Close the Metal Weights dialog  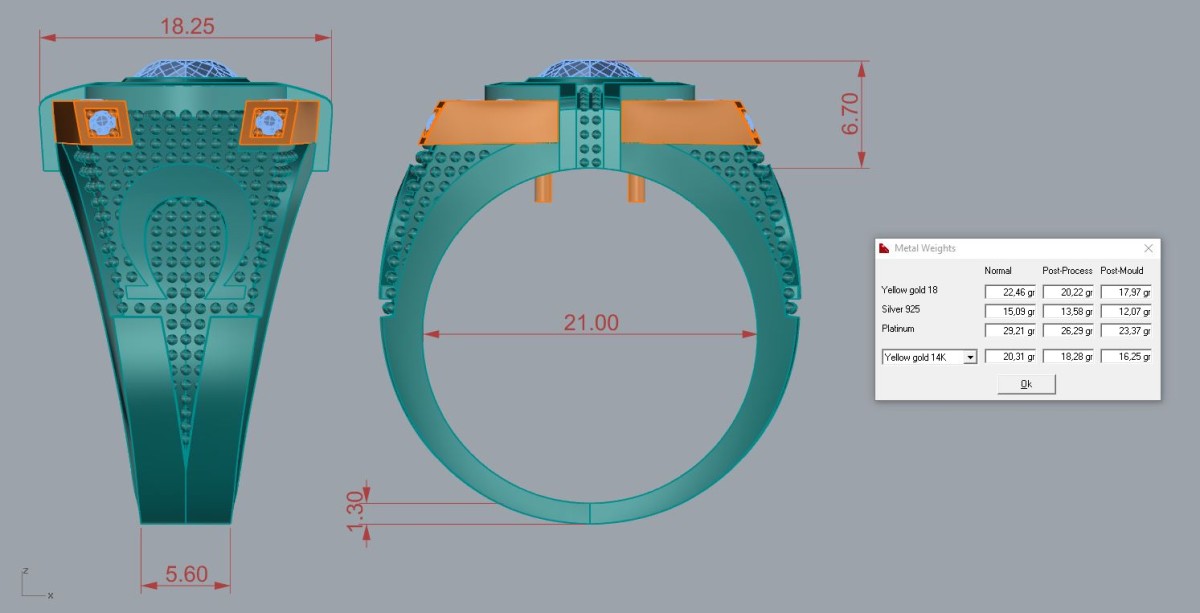pos(1148,248)
